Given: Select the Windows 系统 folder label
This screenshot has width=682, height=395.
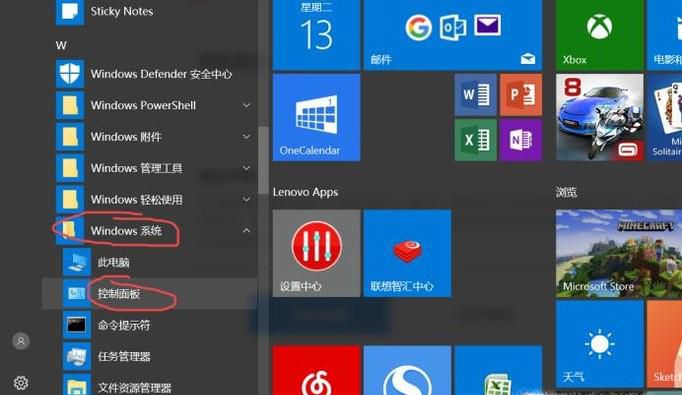Looking at the screenshot, I should (126, 231).
